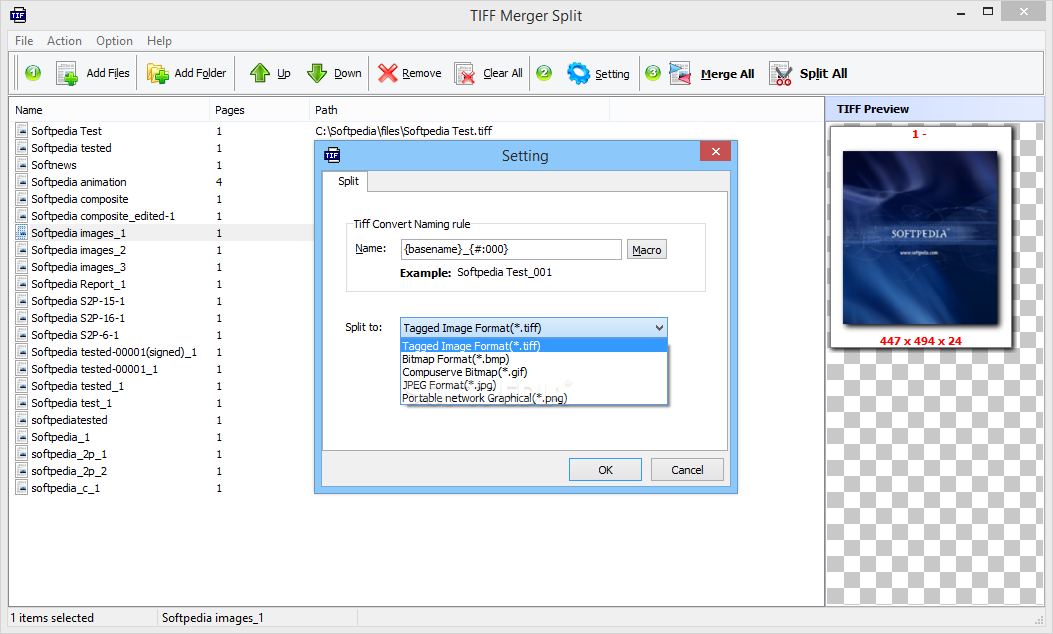The height and width of the screenshot is (634, 1053).
Task: Click file icon beside Softpedia animation
Action: (x=21, y=181)
